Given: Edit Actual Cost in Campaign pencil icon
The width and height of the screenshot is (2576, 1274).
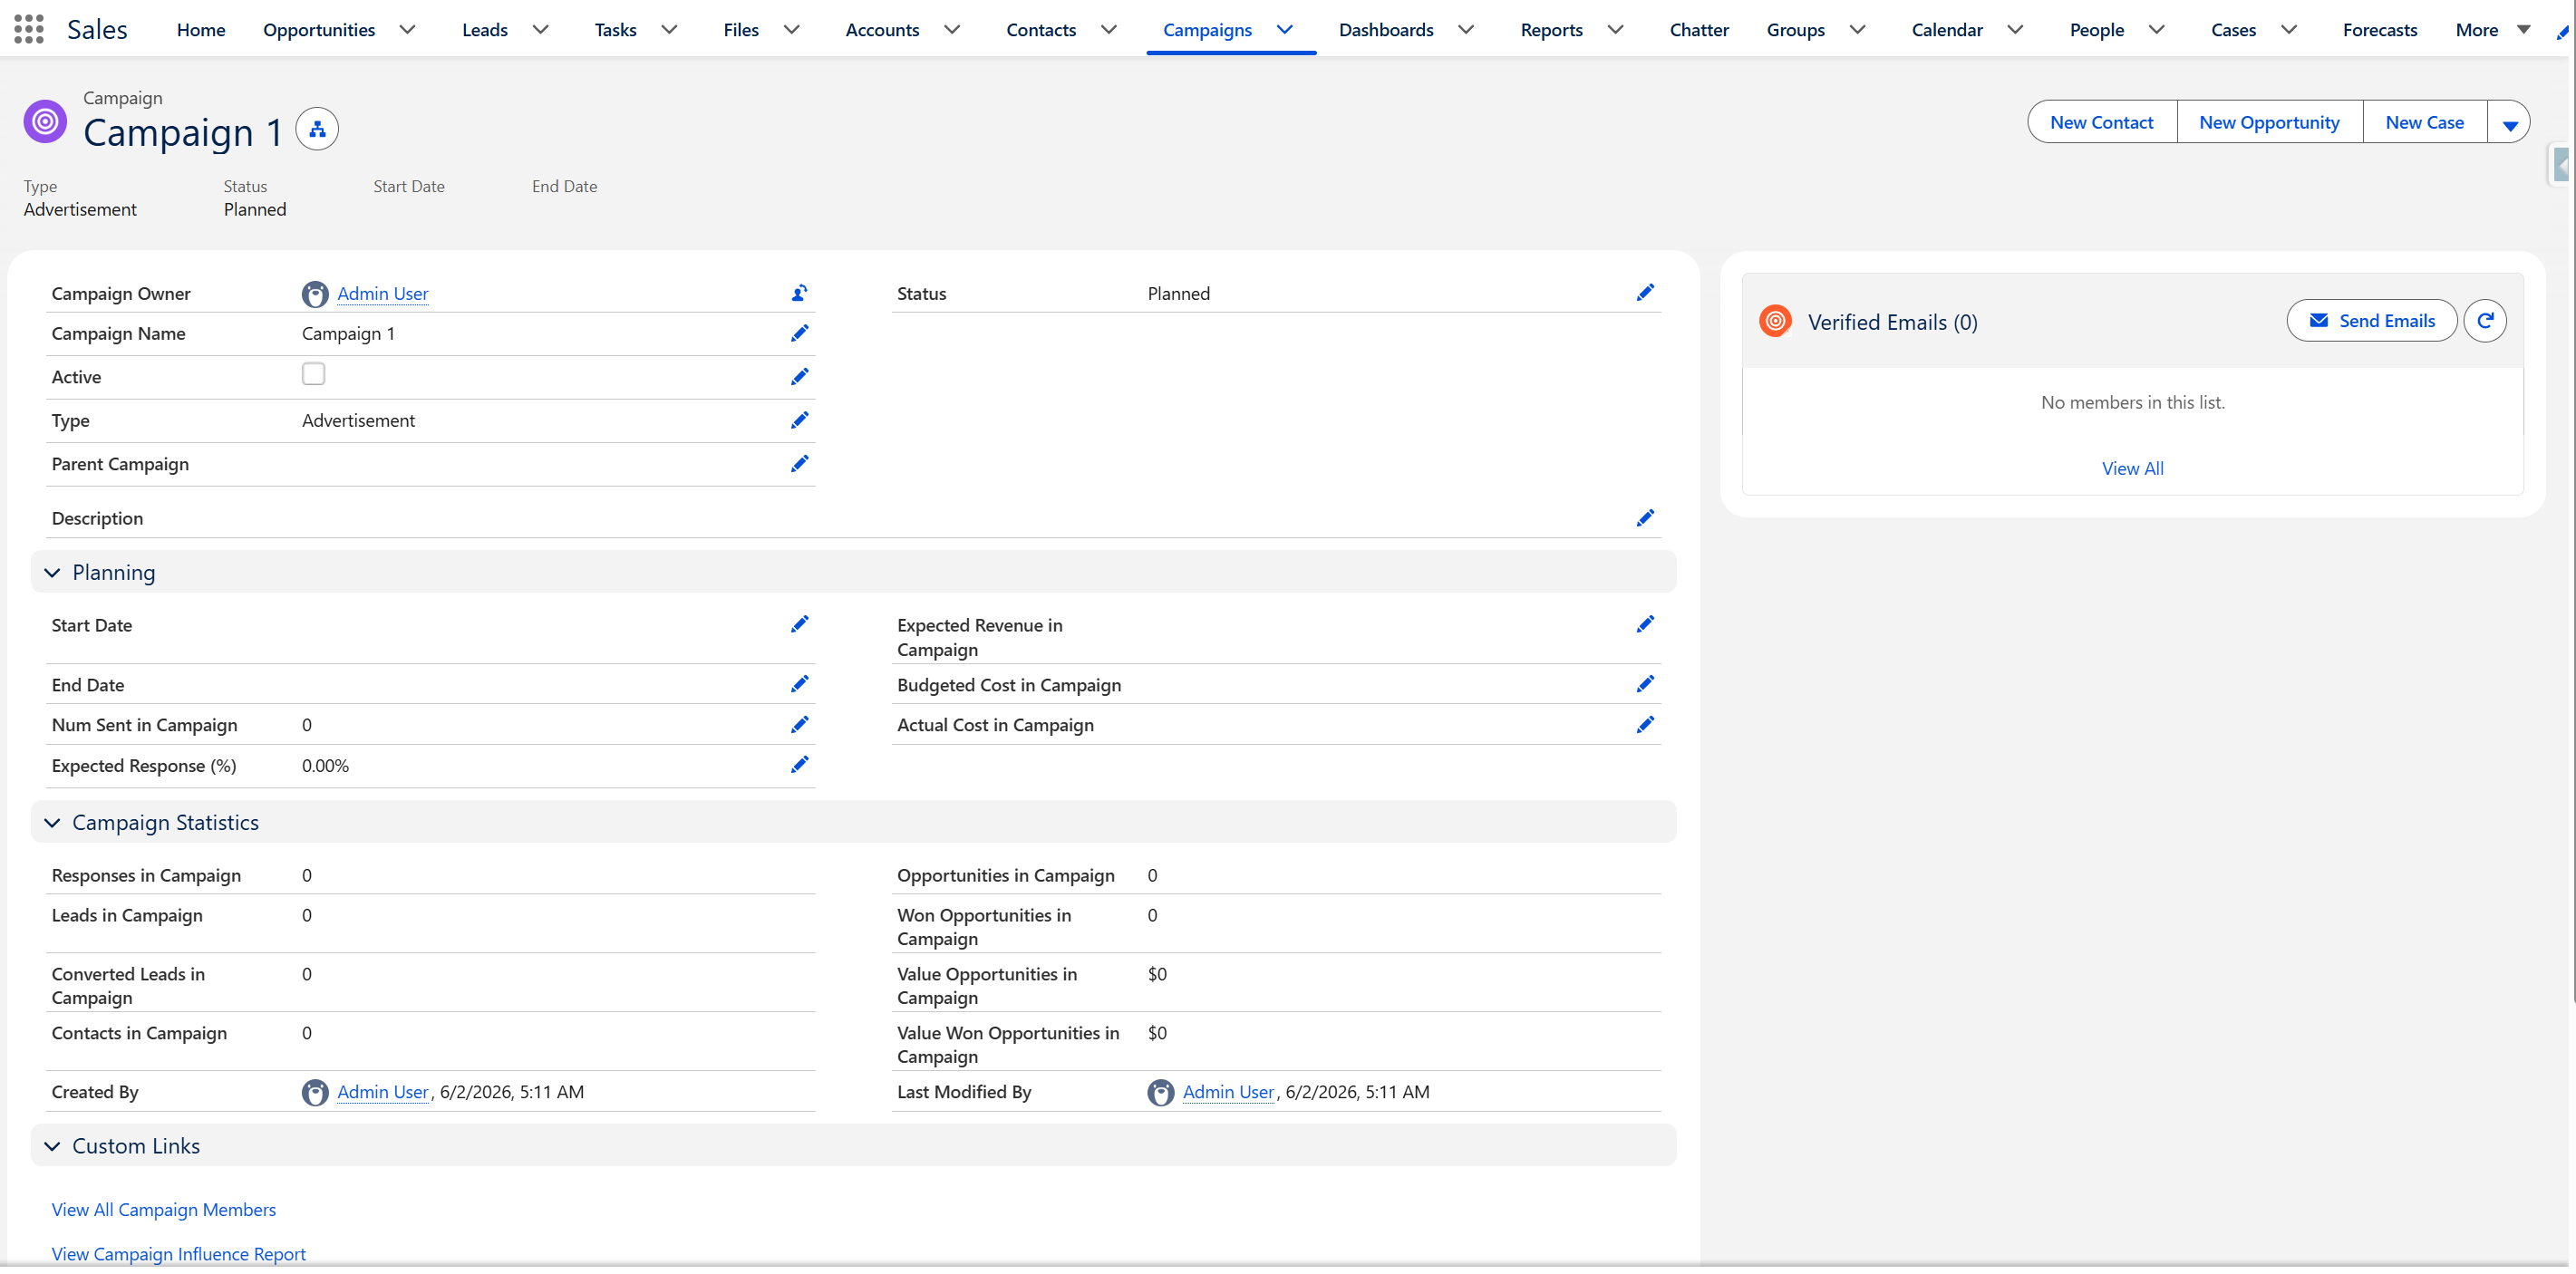Looking at the screenshot, I should tap(1646, 725).
